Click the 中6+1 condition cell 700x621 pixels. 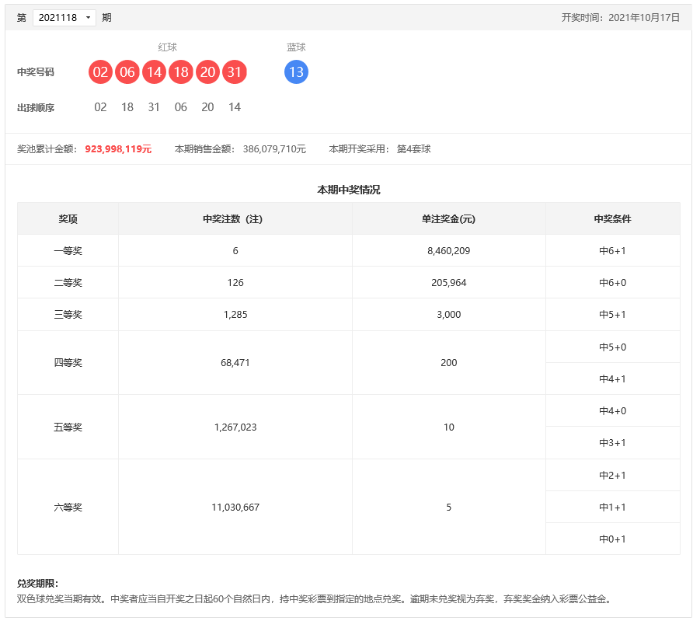tap(612, 251)
